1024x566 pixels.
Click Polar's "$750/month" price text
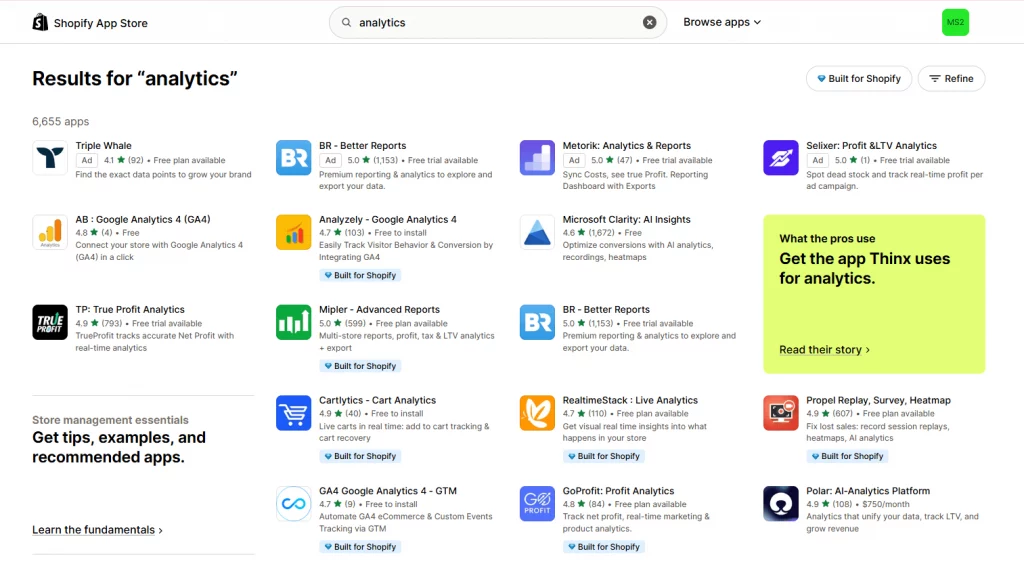coord(886,504)
